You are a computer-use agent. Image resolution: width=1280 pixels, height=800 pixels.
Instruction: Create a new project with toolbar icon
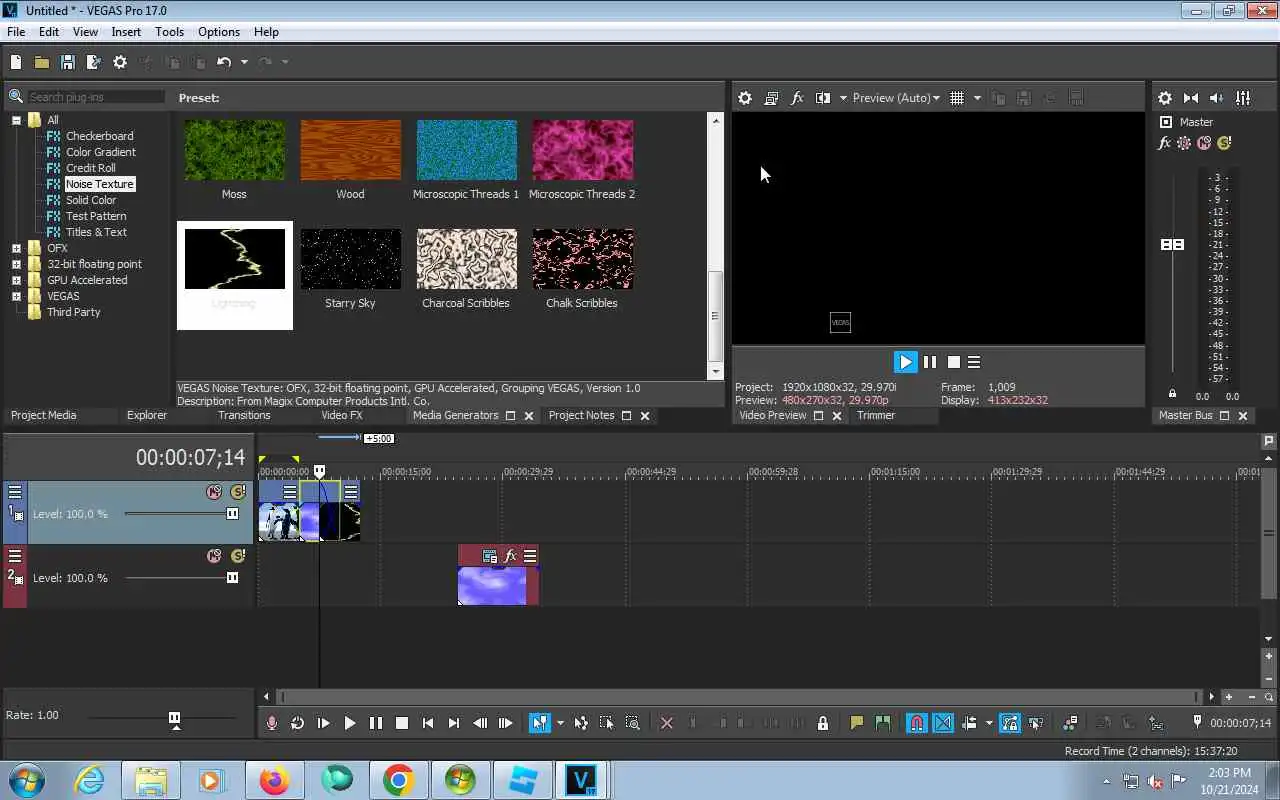click(x=16, y=62)
